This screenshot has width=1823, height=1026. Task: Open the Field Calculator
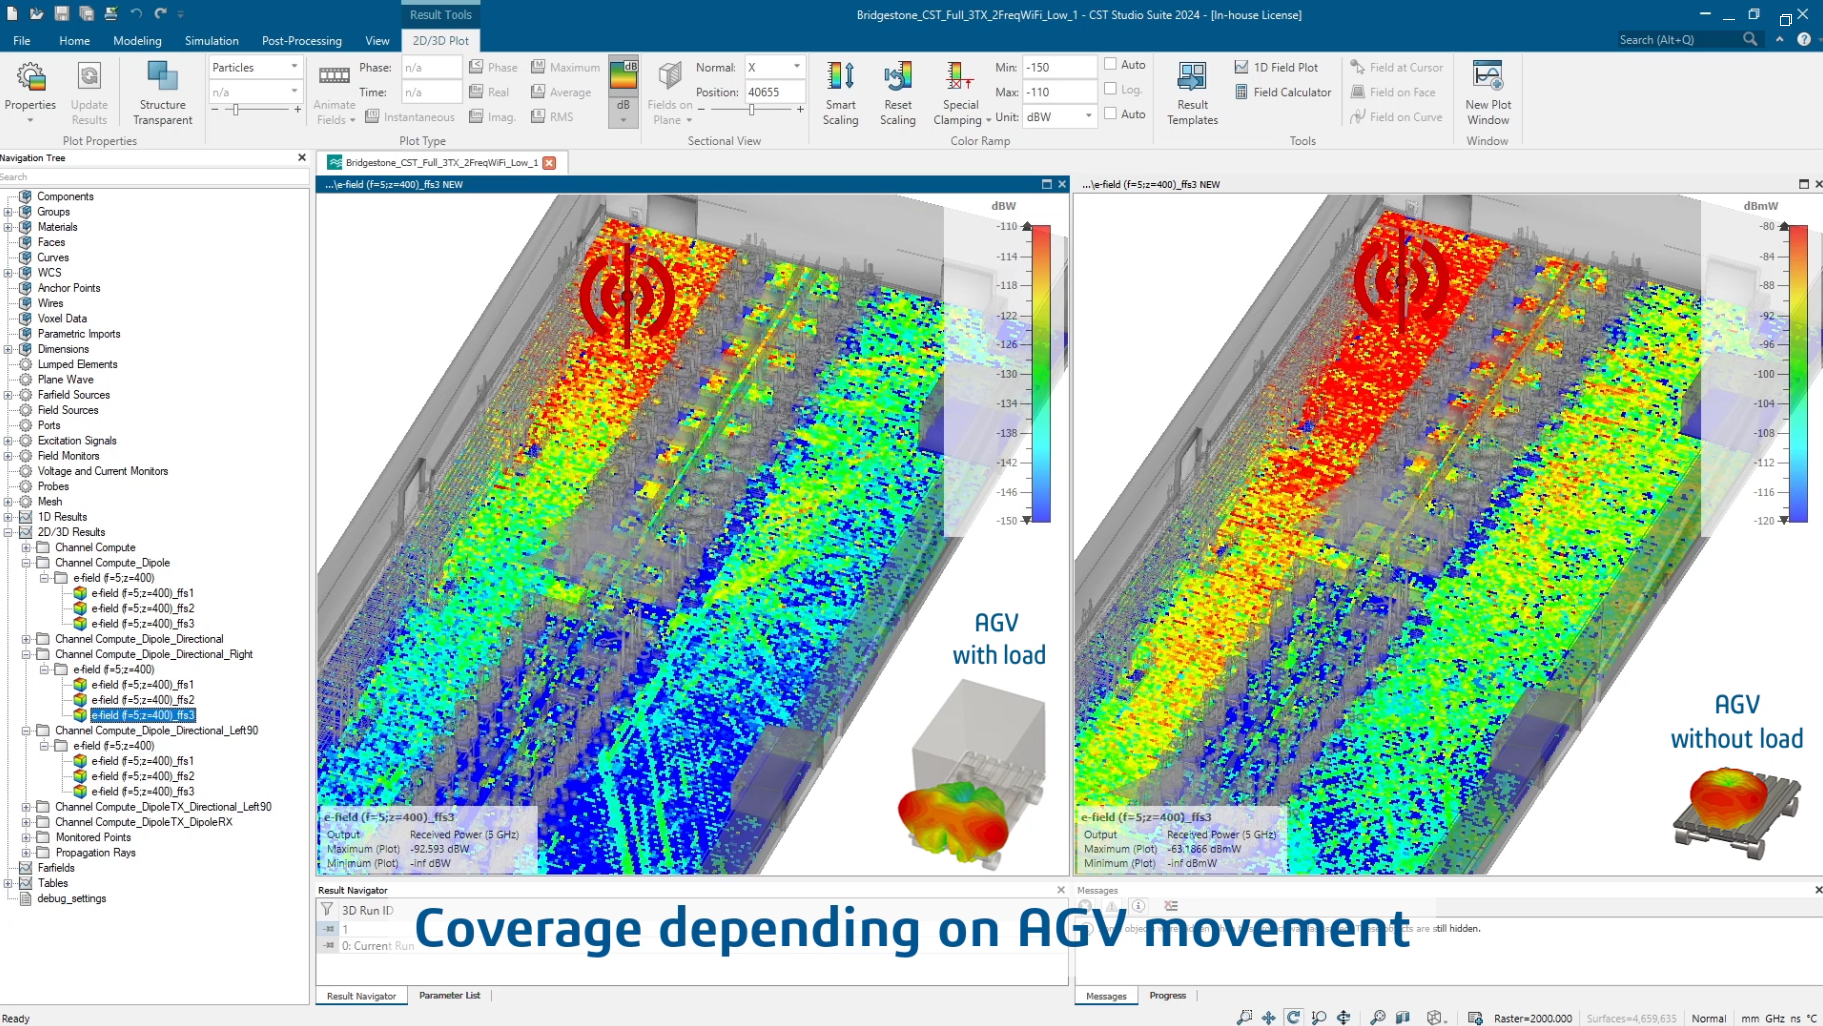click(x=1283, y=92)
